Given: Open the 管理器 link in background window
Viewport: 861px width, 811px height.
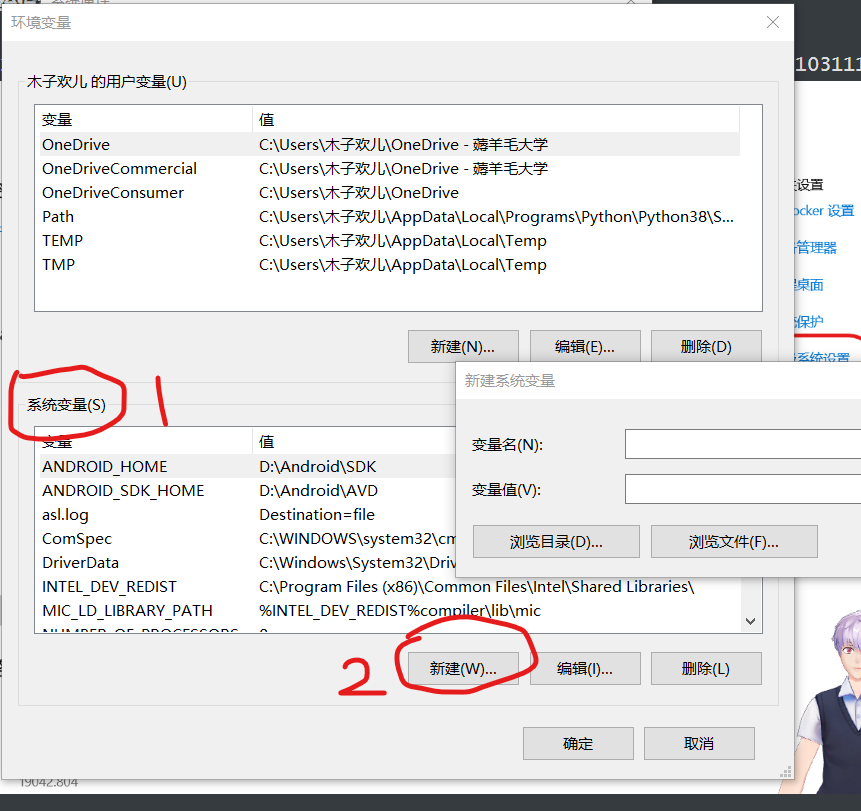Looking at the screenshot, I should (x=816, y=248).
